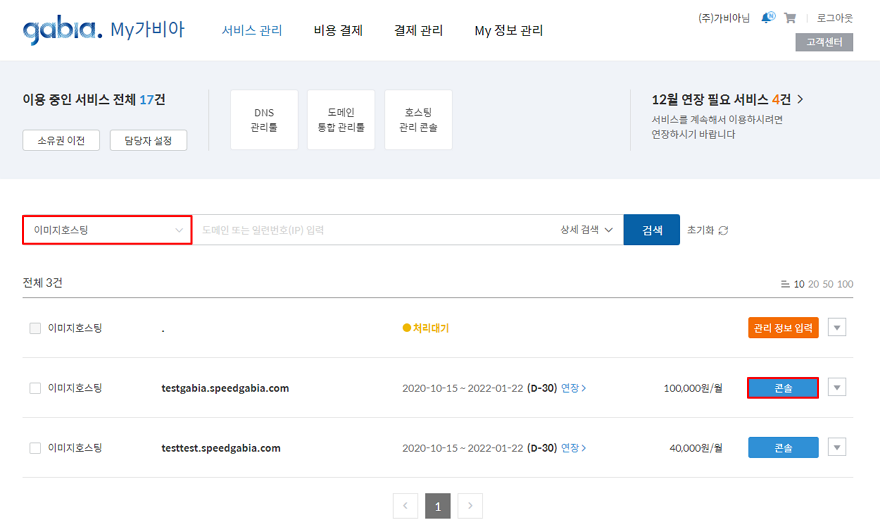The image size is (880, 532).
Task: Open 콘솔 for testgabia.speedgabia.com
Action: coord(783,388)
